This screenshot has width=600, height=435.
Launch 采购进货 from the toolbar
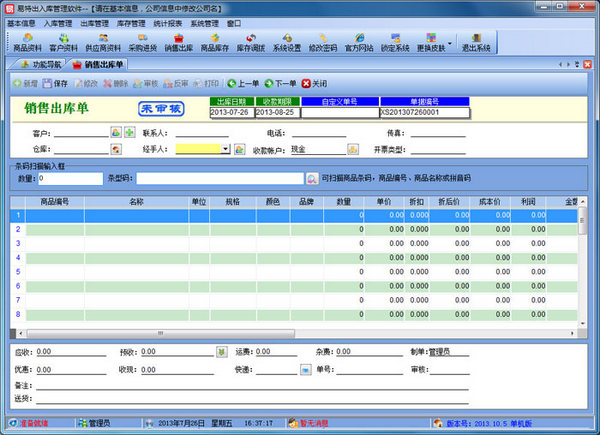pos(144,41)
